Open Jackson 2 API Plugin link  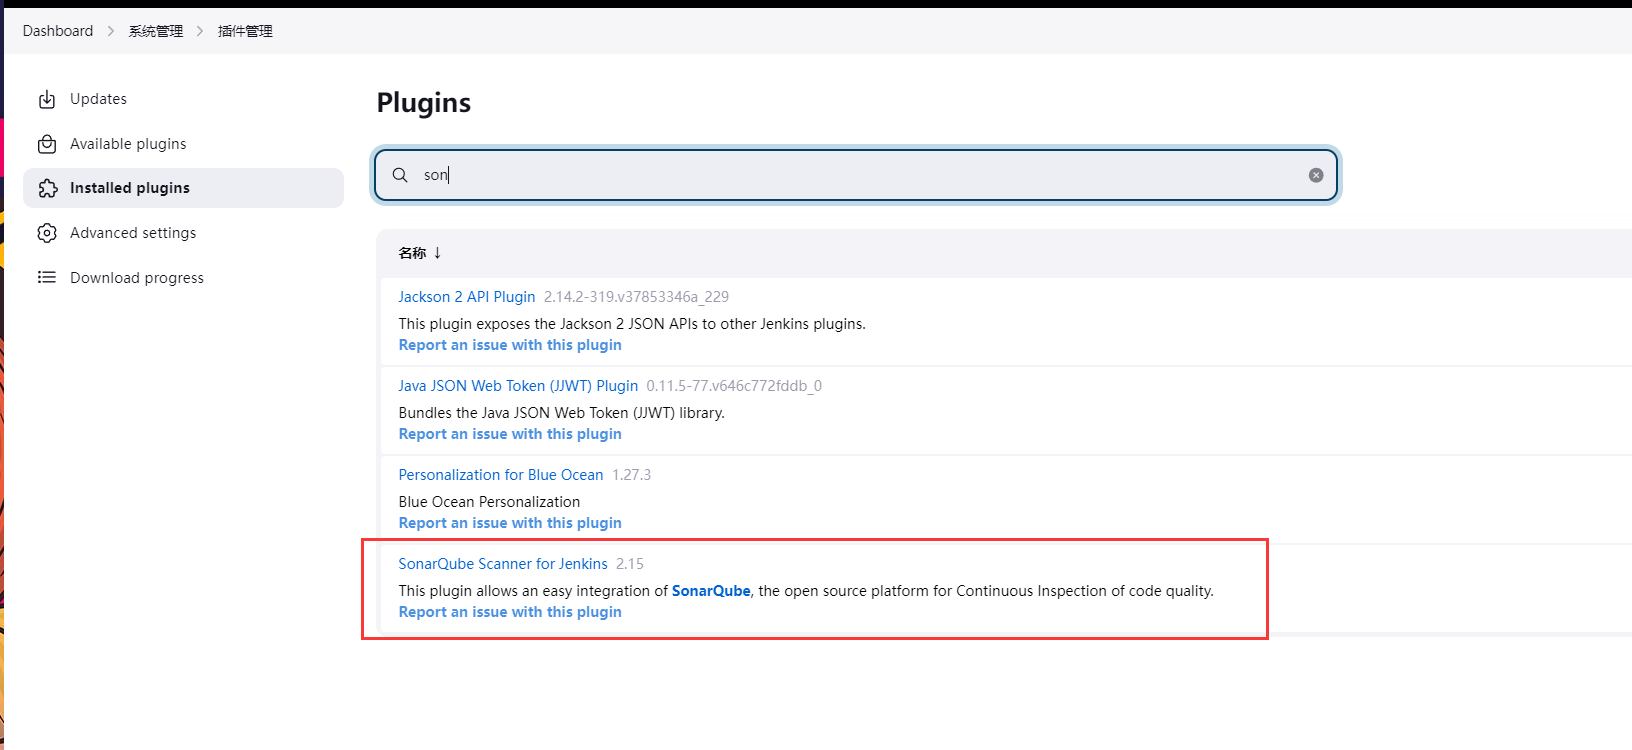pyautogui.click(x=467, y=297)
